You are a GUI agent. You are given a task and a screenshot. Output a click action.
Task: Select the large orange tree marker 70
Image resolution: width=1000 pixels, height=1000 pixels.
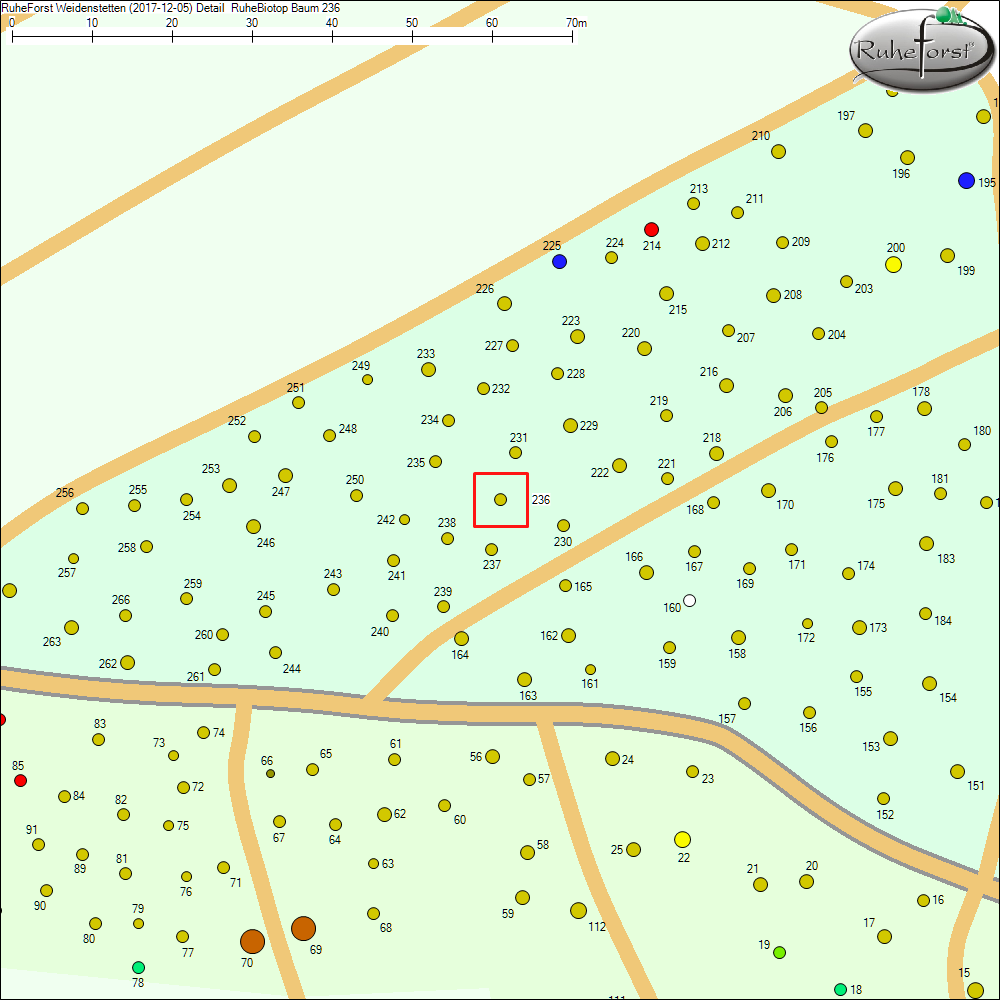(252, 941)
